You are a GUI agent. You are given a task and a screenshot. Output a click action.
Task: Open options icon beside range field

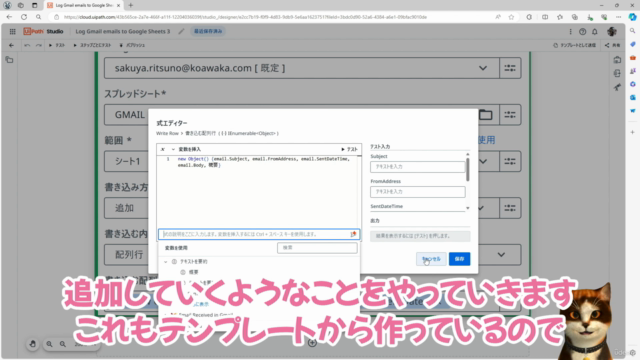(x=510, y=162)
